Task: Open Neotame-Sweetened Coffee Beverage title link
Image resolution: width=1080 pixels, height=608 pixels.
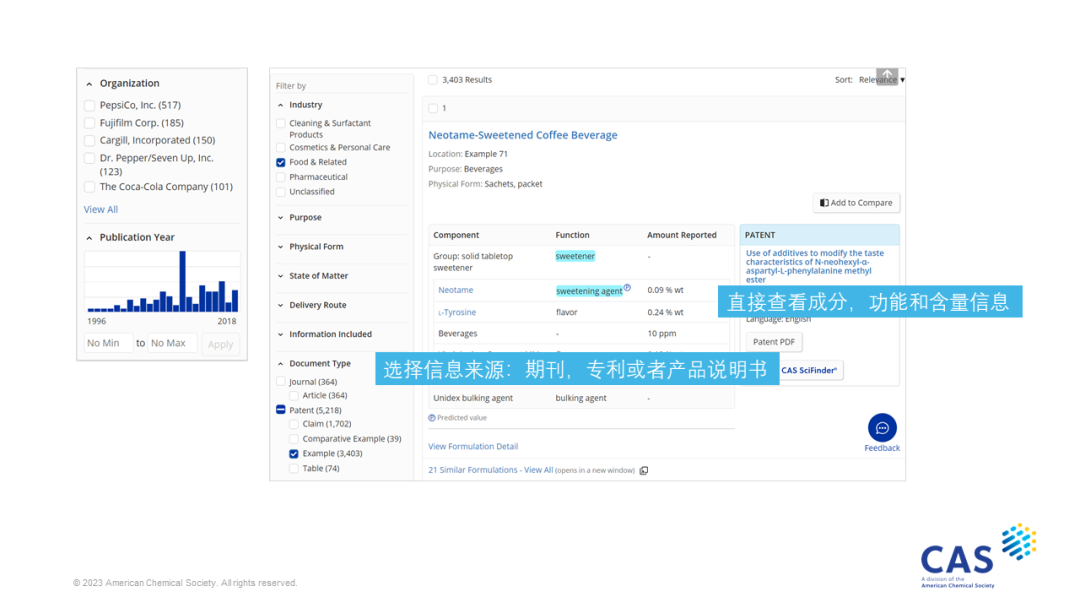Action: point(523,135)
